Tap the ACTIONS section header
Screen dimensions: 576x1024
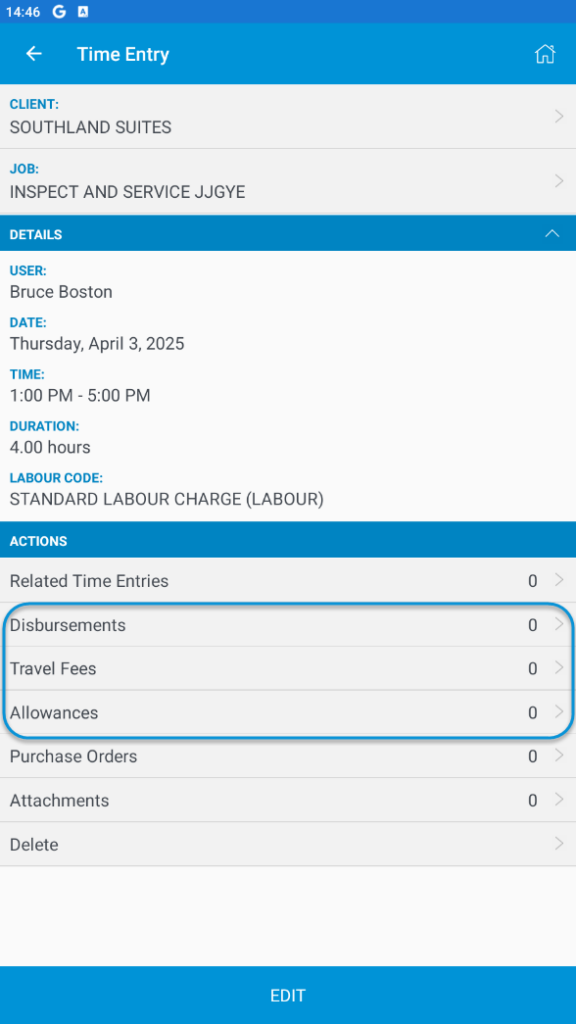tap(288, 540)
